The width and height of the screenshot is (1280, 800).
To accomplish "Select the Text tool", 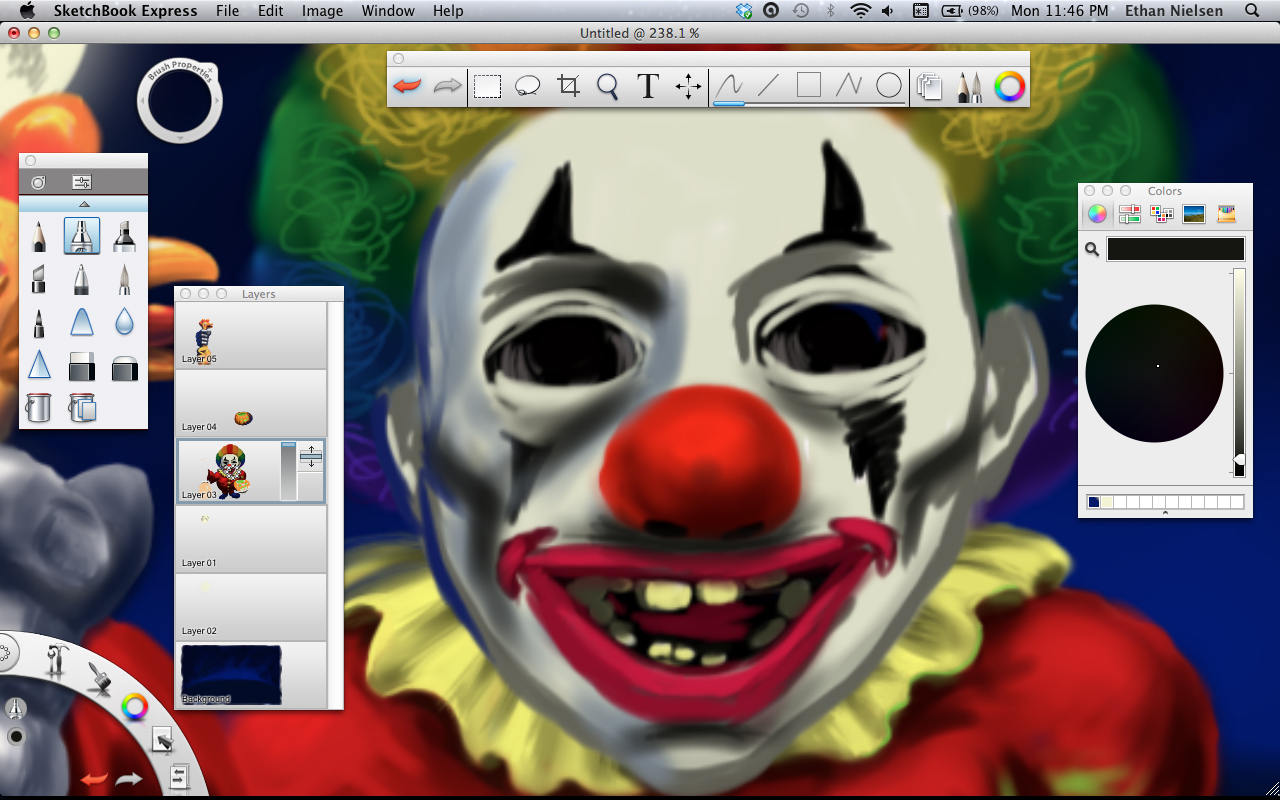I will tap(648, 87).
